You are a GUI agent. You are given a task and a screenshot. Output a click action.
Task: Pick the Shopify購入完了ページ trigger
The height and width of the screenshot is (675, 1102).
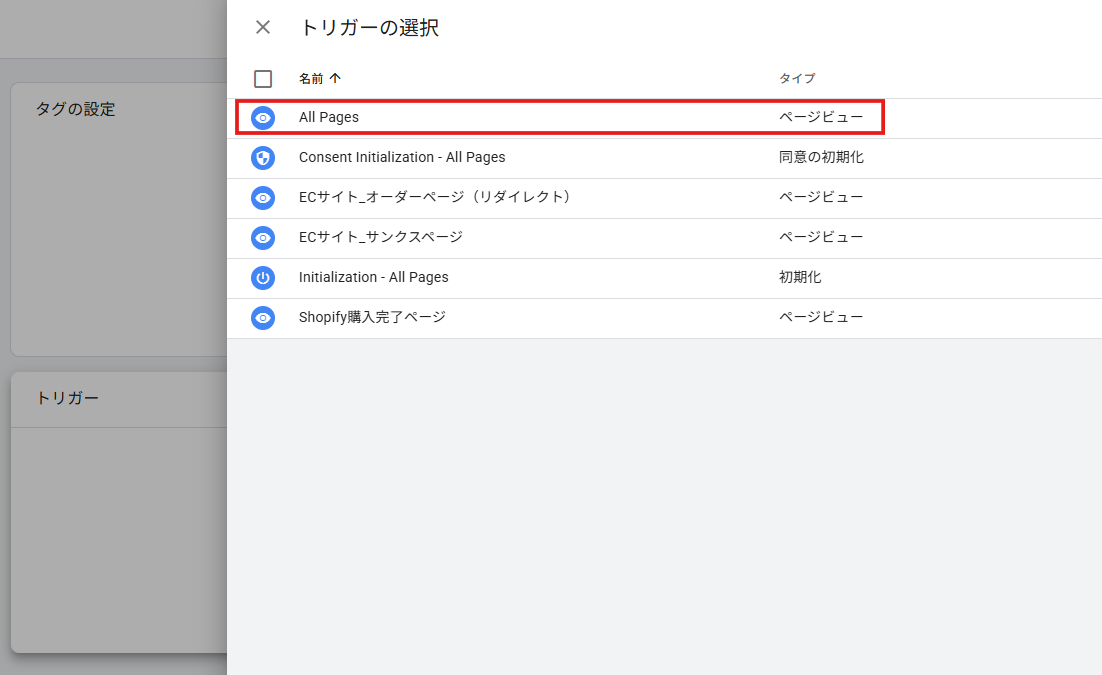[372, 318]
